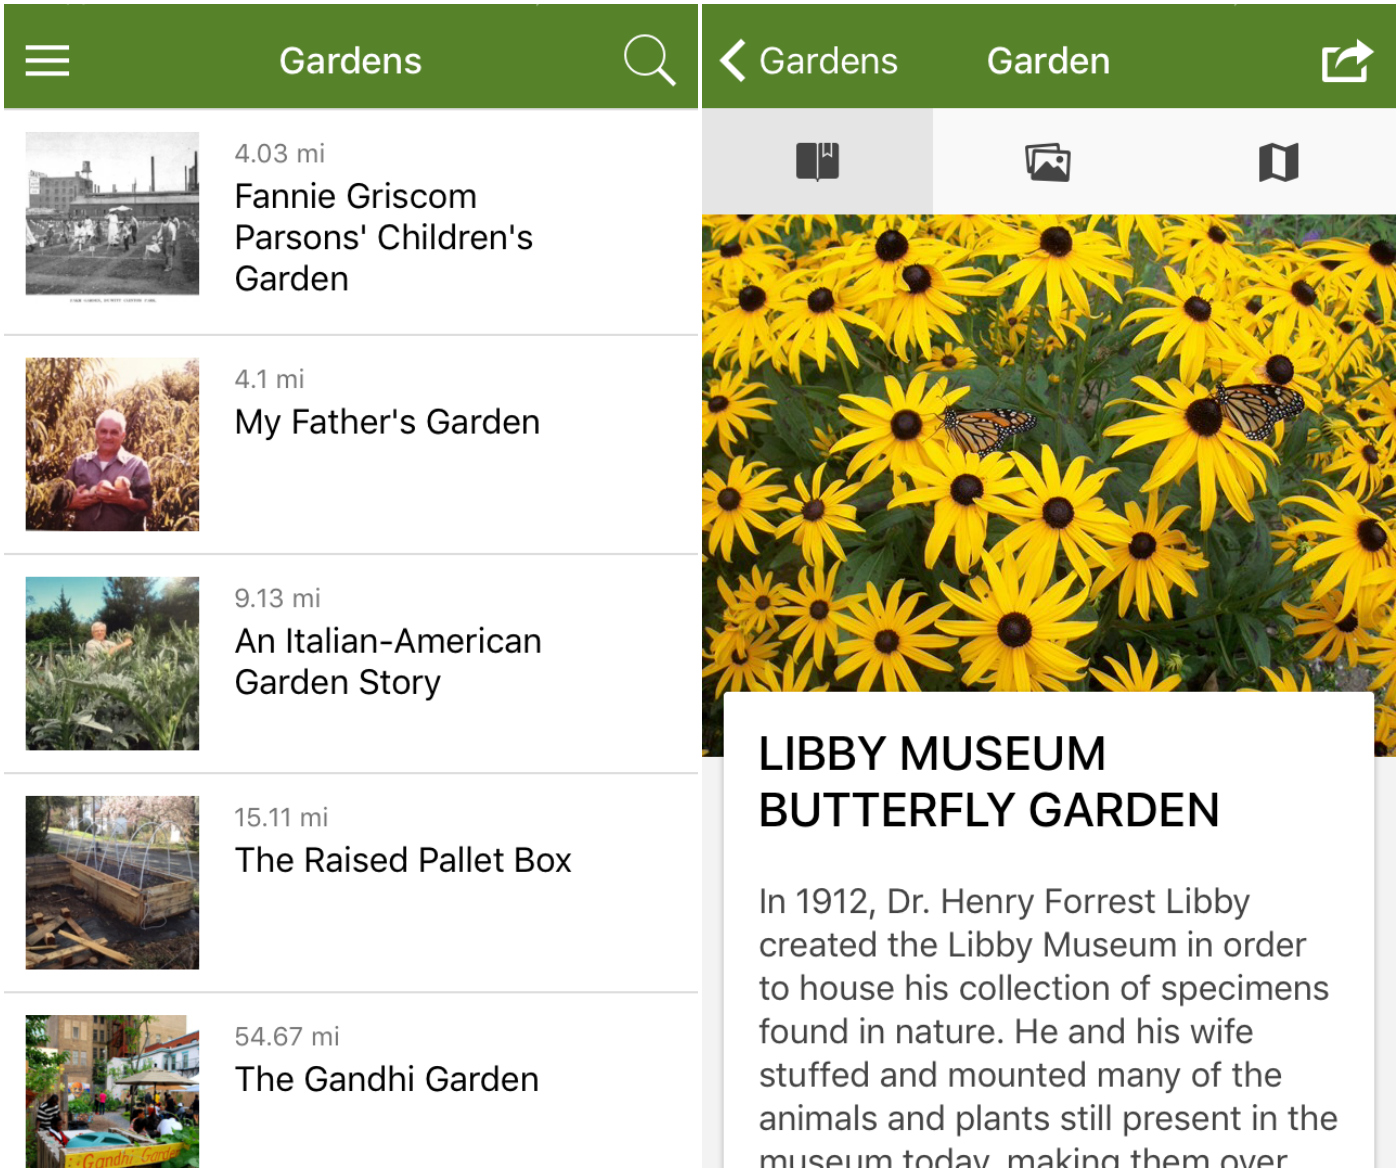Select the bookmark-style reading pane icon
The width and height of the screenshot is (1400, 1172).
pyautogui.click(x=817, y=160)
